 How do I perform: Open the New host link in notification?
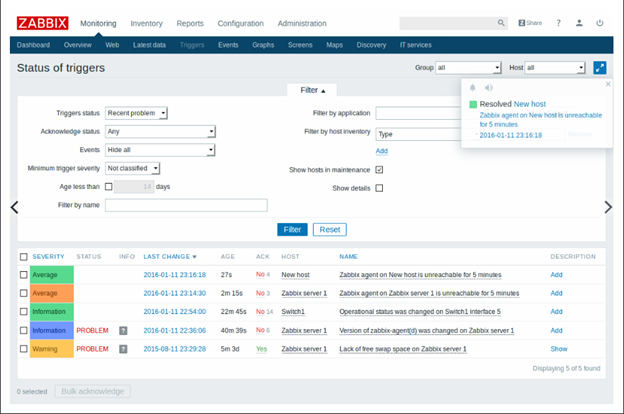(x=530, y=104)
